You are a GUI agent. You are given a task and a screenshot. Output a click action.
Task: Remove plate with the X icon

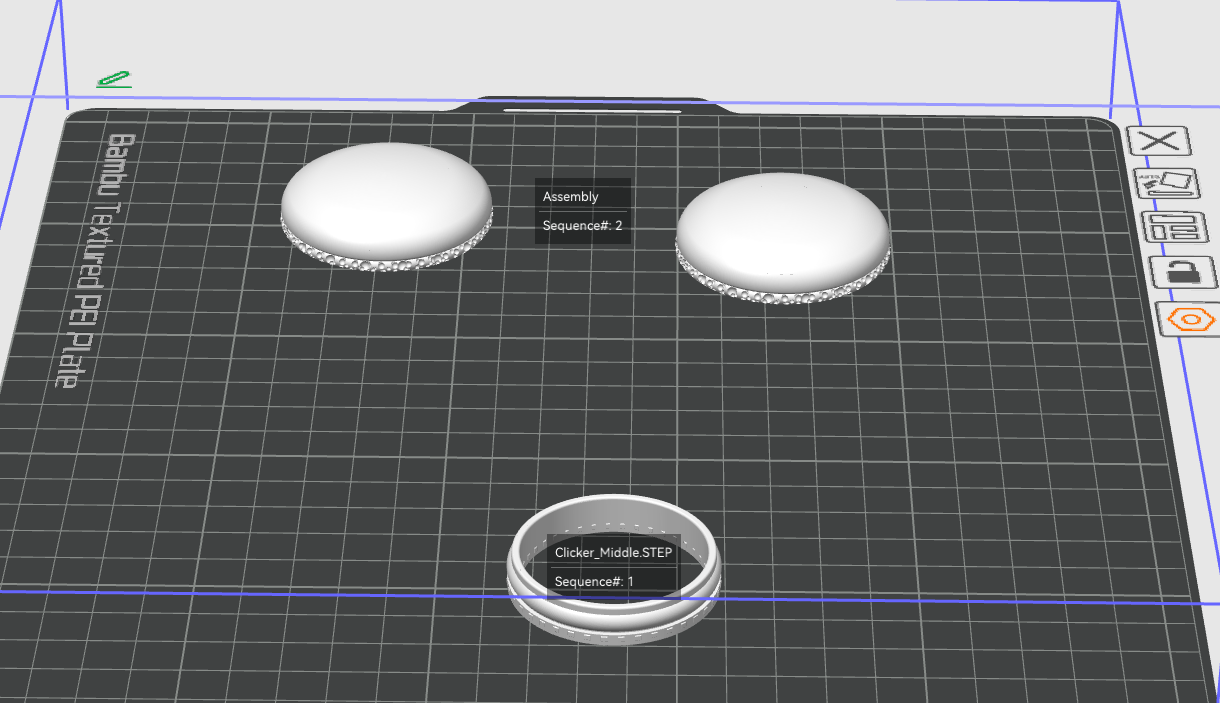pos(1160,140)
